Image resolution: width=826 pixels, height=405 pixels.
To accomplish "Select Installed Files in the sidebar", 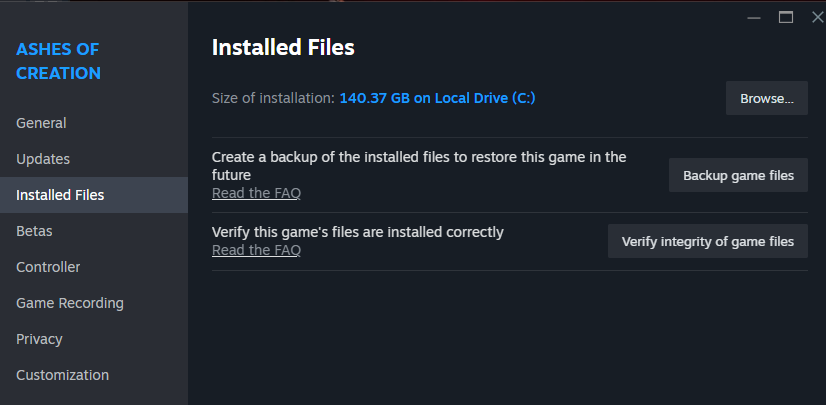I will 60,195.
